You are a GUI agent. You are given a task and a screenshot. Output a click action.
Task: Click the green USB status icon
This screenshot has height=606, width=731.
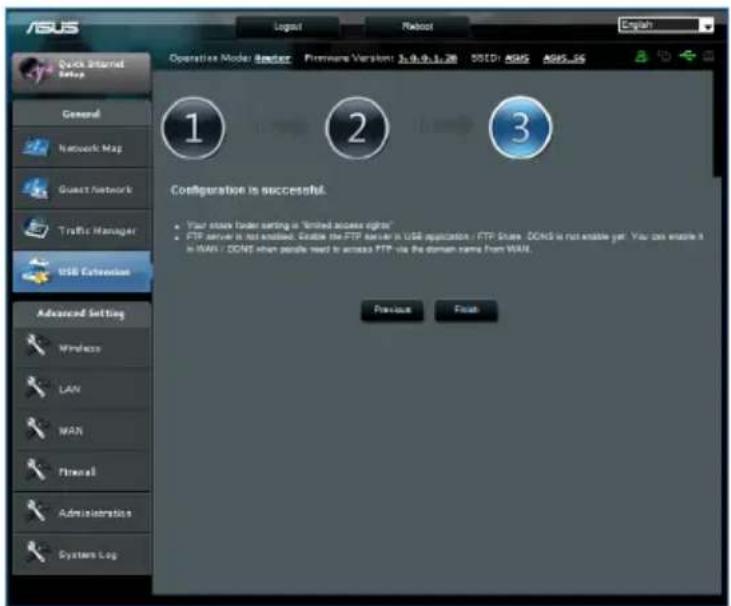tap(688, 56)
